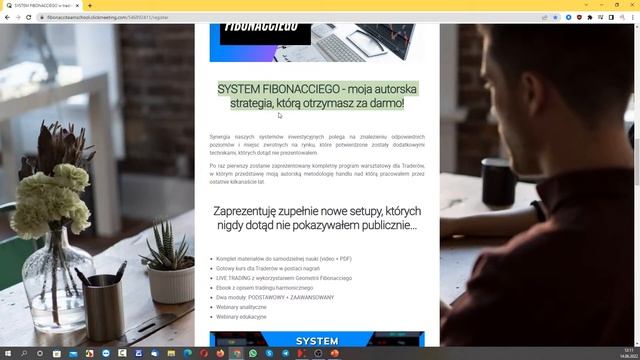Click bullet "Ebook z opisem tradingu harmonicznego"
The height and width of the screenshot is (360, 640).
264,288
